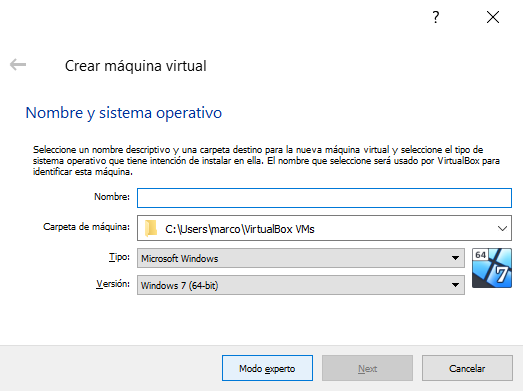Click the Nombre: field label

click(112, 197)
